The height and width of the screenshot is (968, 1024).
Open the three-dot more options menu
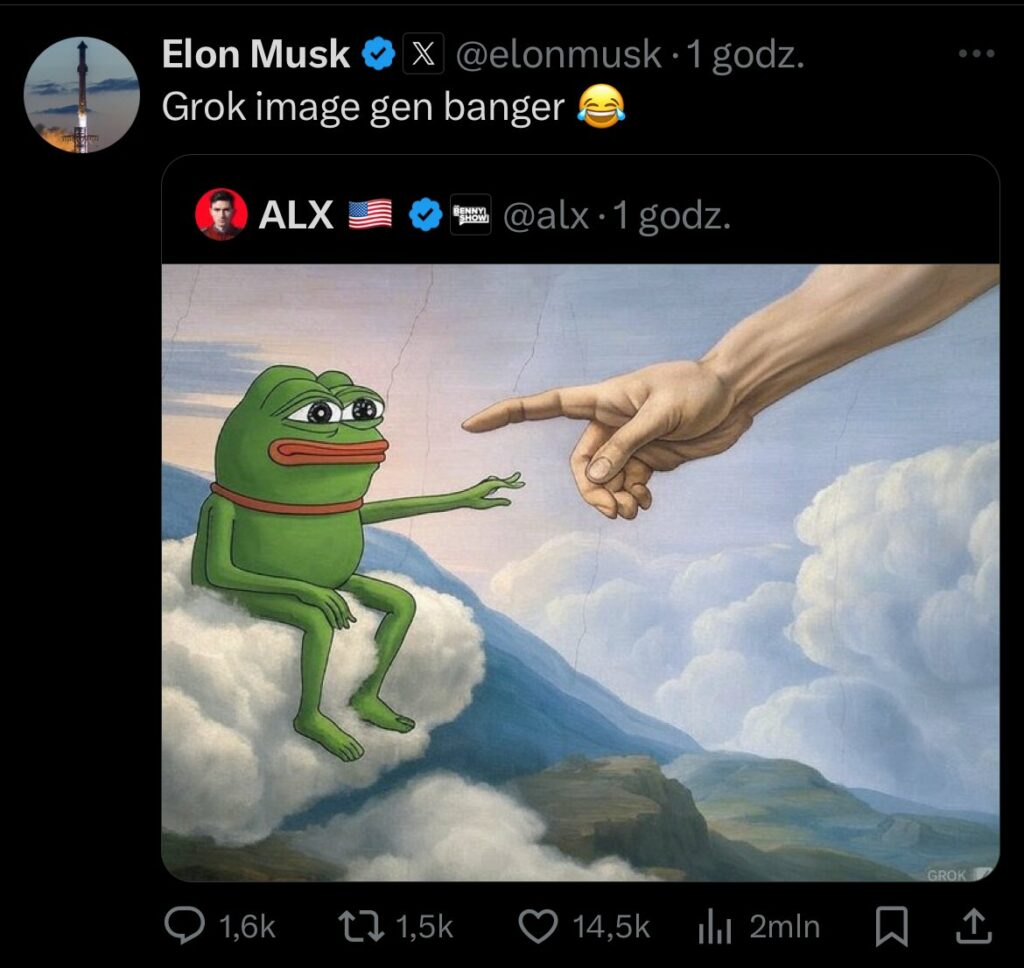click(x=976, y=54)
